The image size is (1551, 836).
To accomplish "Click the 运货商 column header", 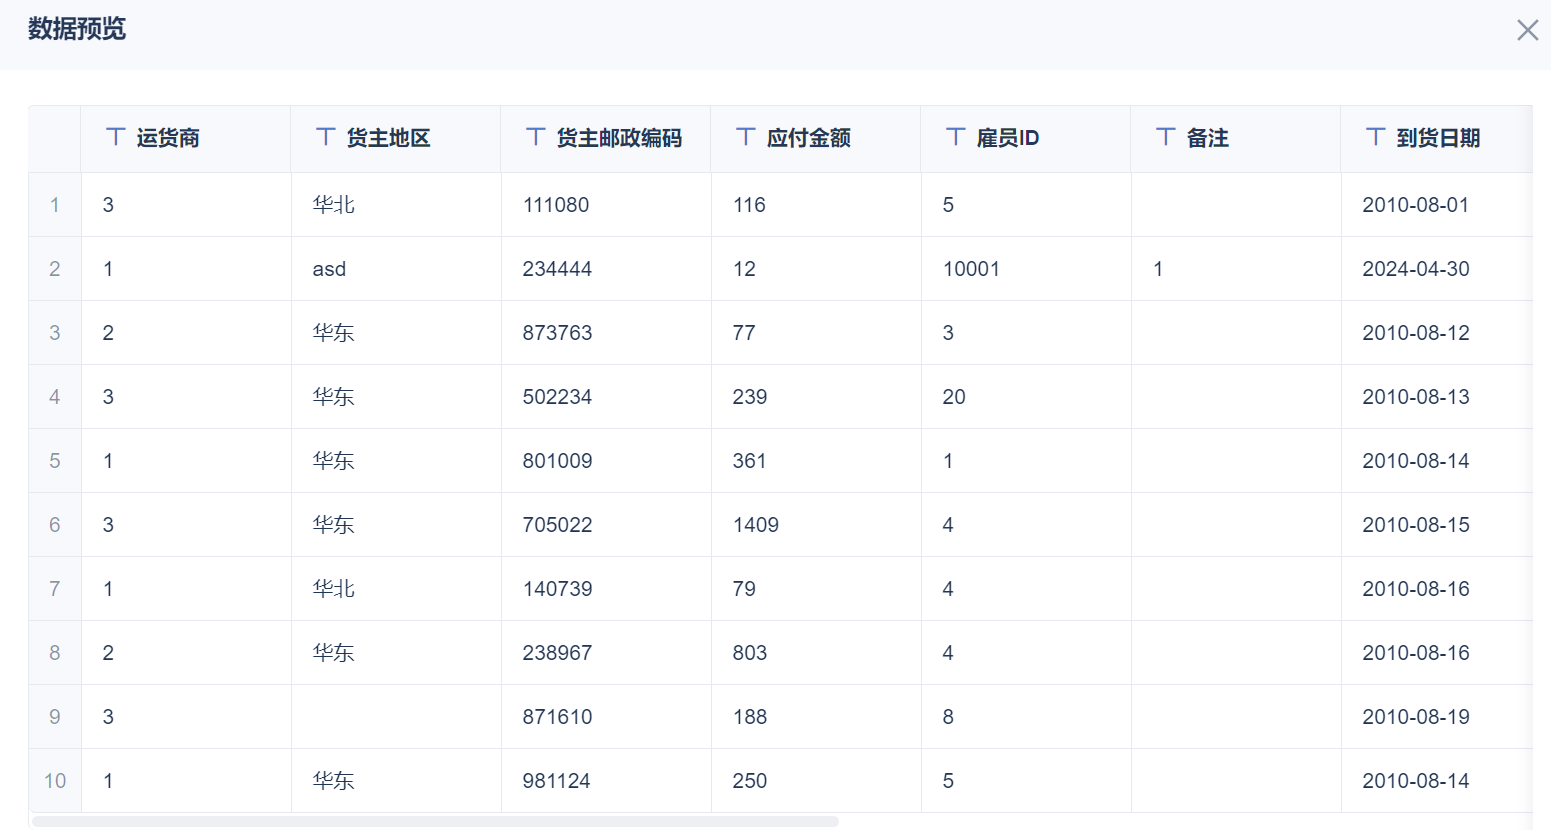I will point(168,138).
